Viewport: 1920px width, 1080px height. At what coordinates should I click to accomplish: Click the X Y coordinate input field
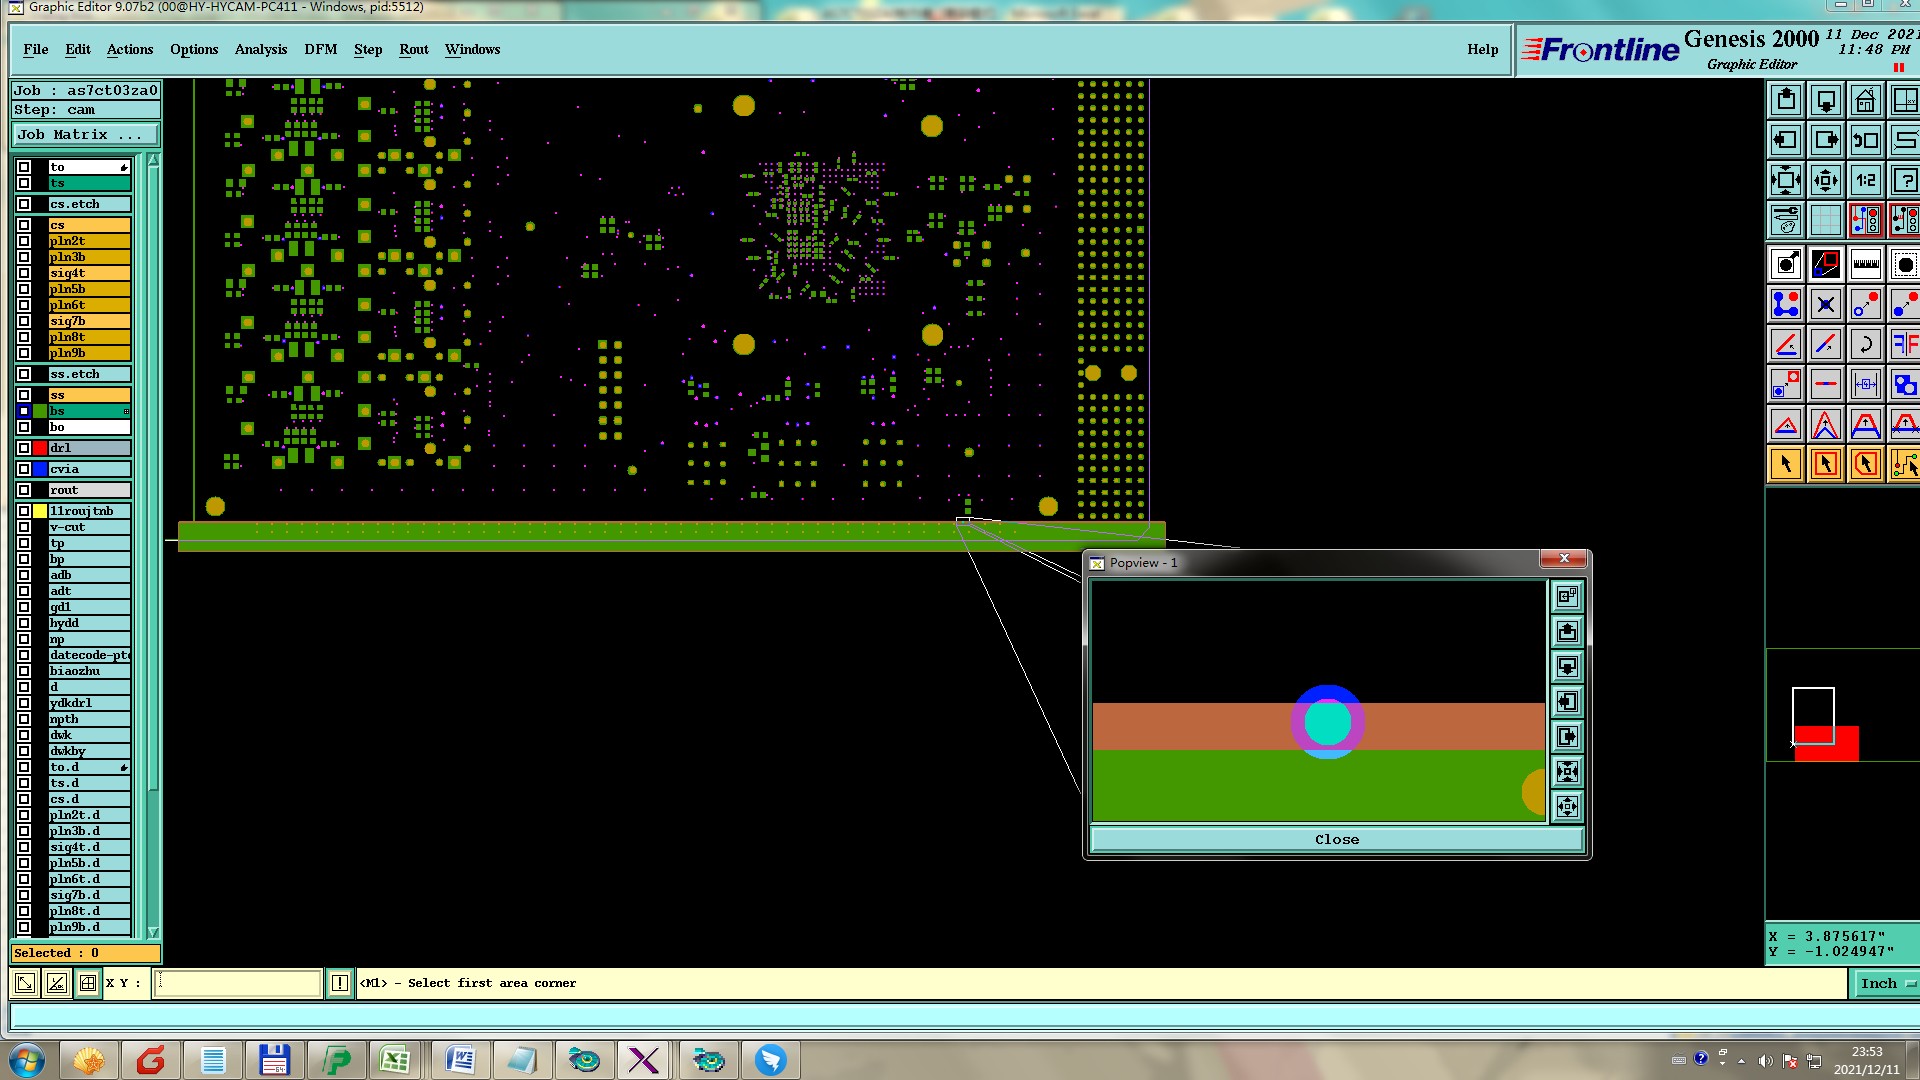238,983
